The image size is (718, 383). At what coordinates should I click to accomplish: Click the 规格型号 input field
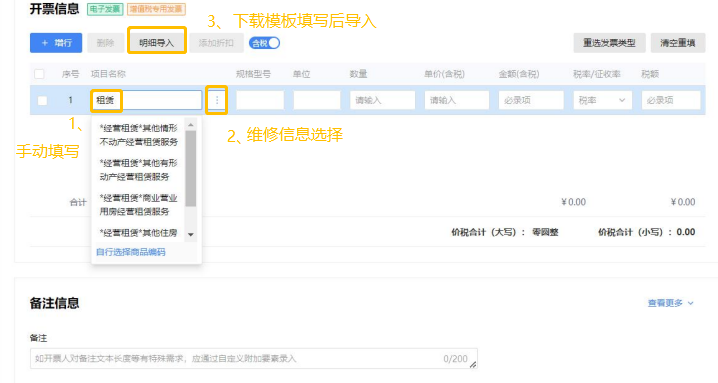point(260,100)
